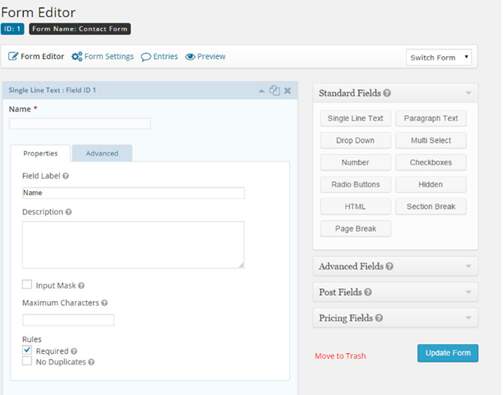Click the Move to Trash link
This screenshot has width=503, height=395.
coord(340,356)
